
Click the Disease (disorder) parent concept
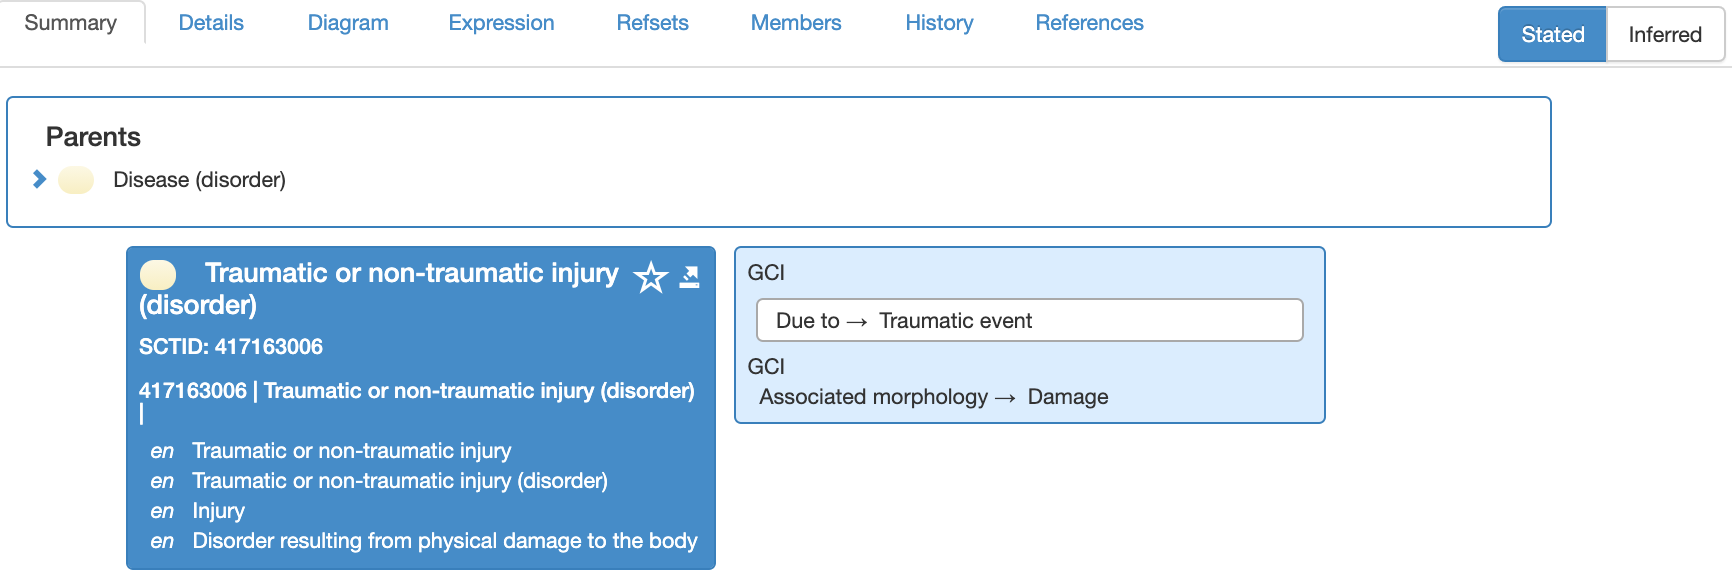[199, 180]
